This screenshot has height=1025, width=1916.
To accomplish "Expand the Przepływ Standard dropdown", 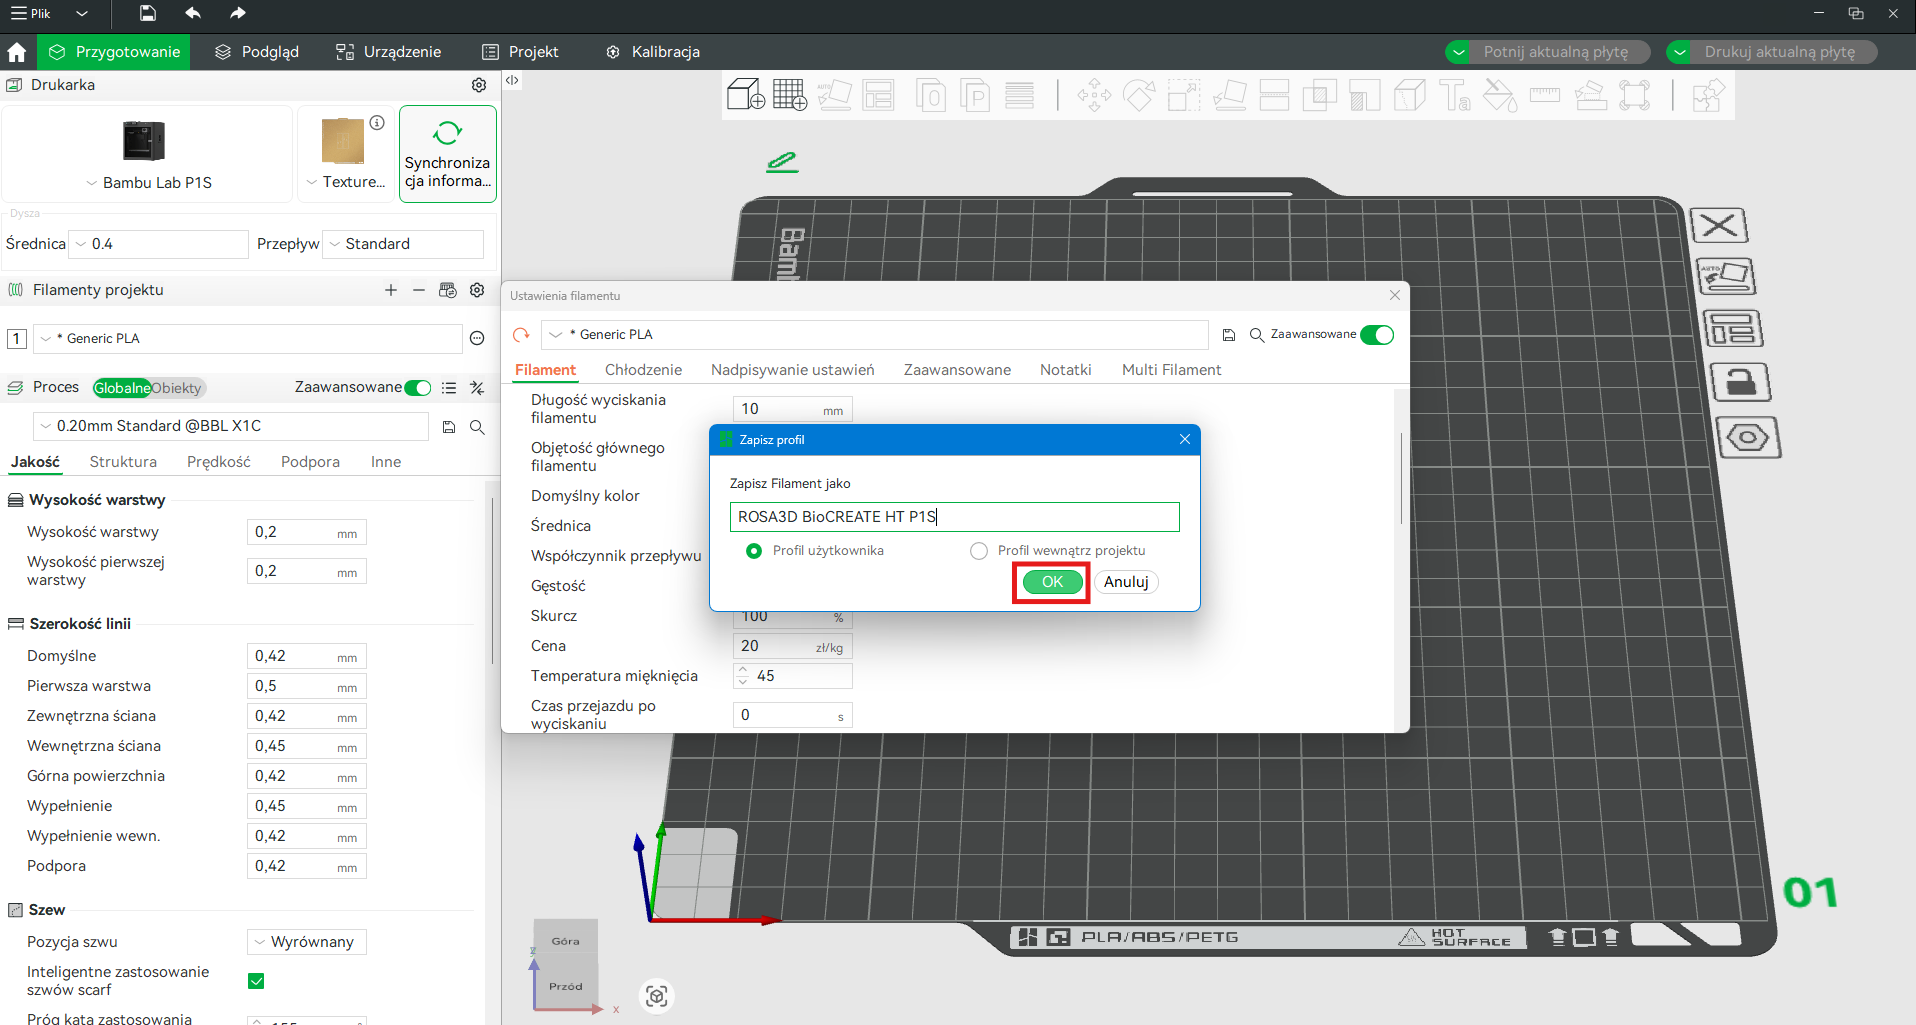I will coord(403,244).
